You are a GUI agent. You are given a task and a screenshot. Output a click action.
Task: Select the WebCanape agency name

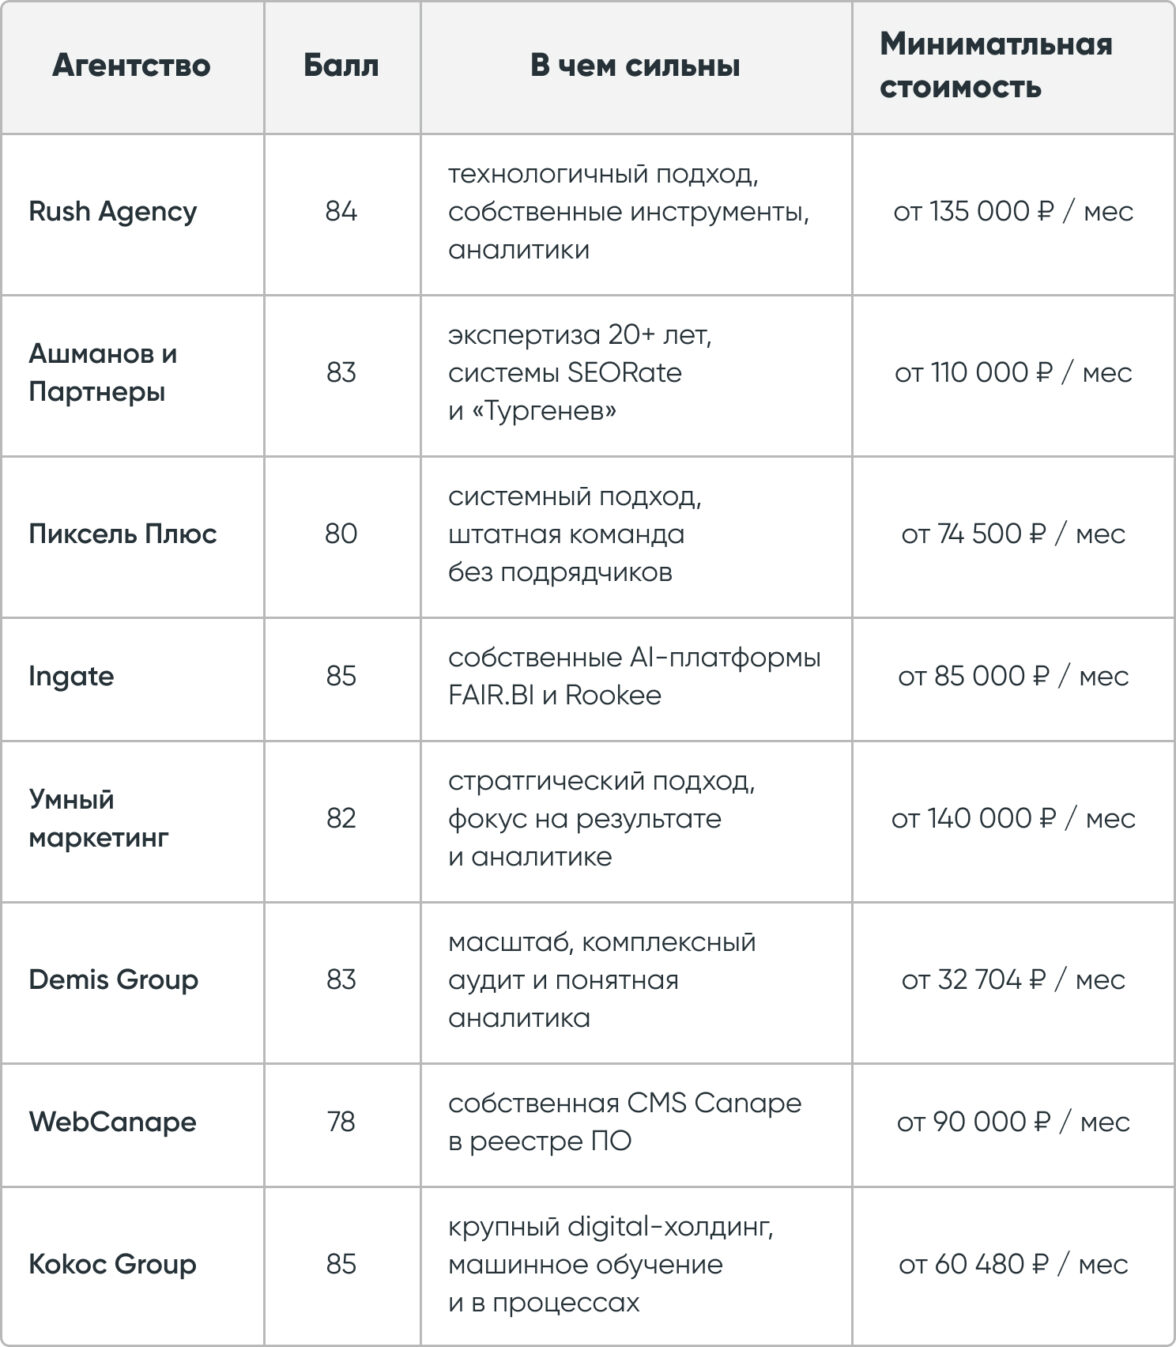[x=112, y=1122]
